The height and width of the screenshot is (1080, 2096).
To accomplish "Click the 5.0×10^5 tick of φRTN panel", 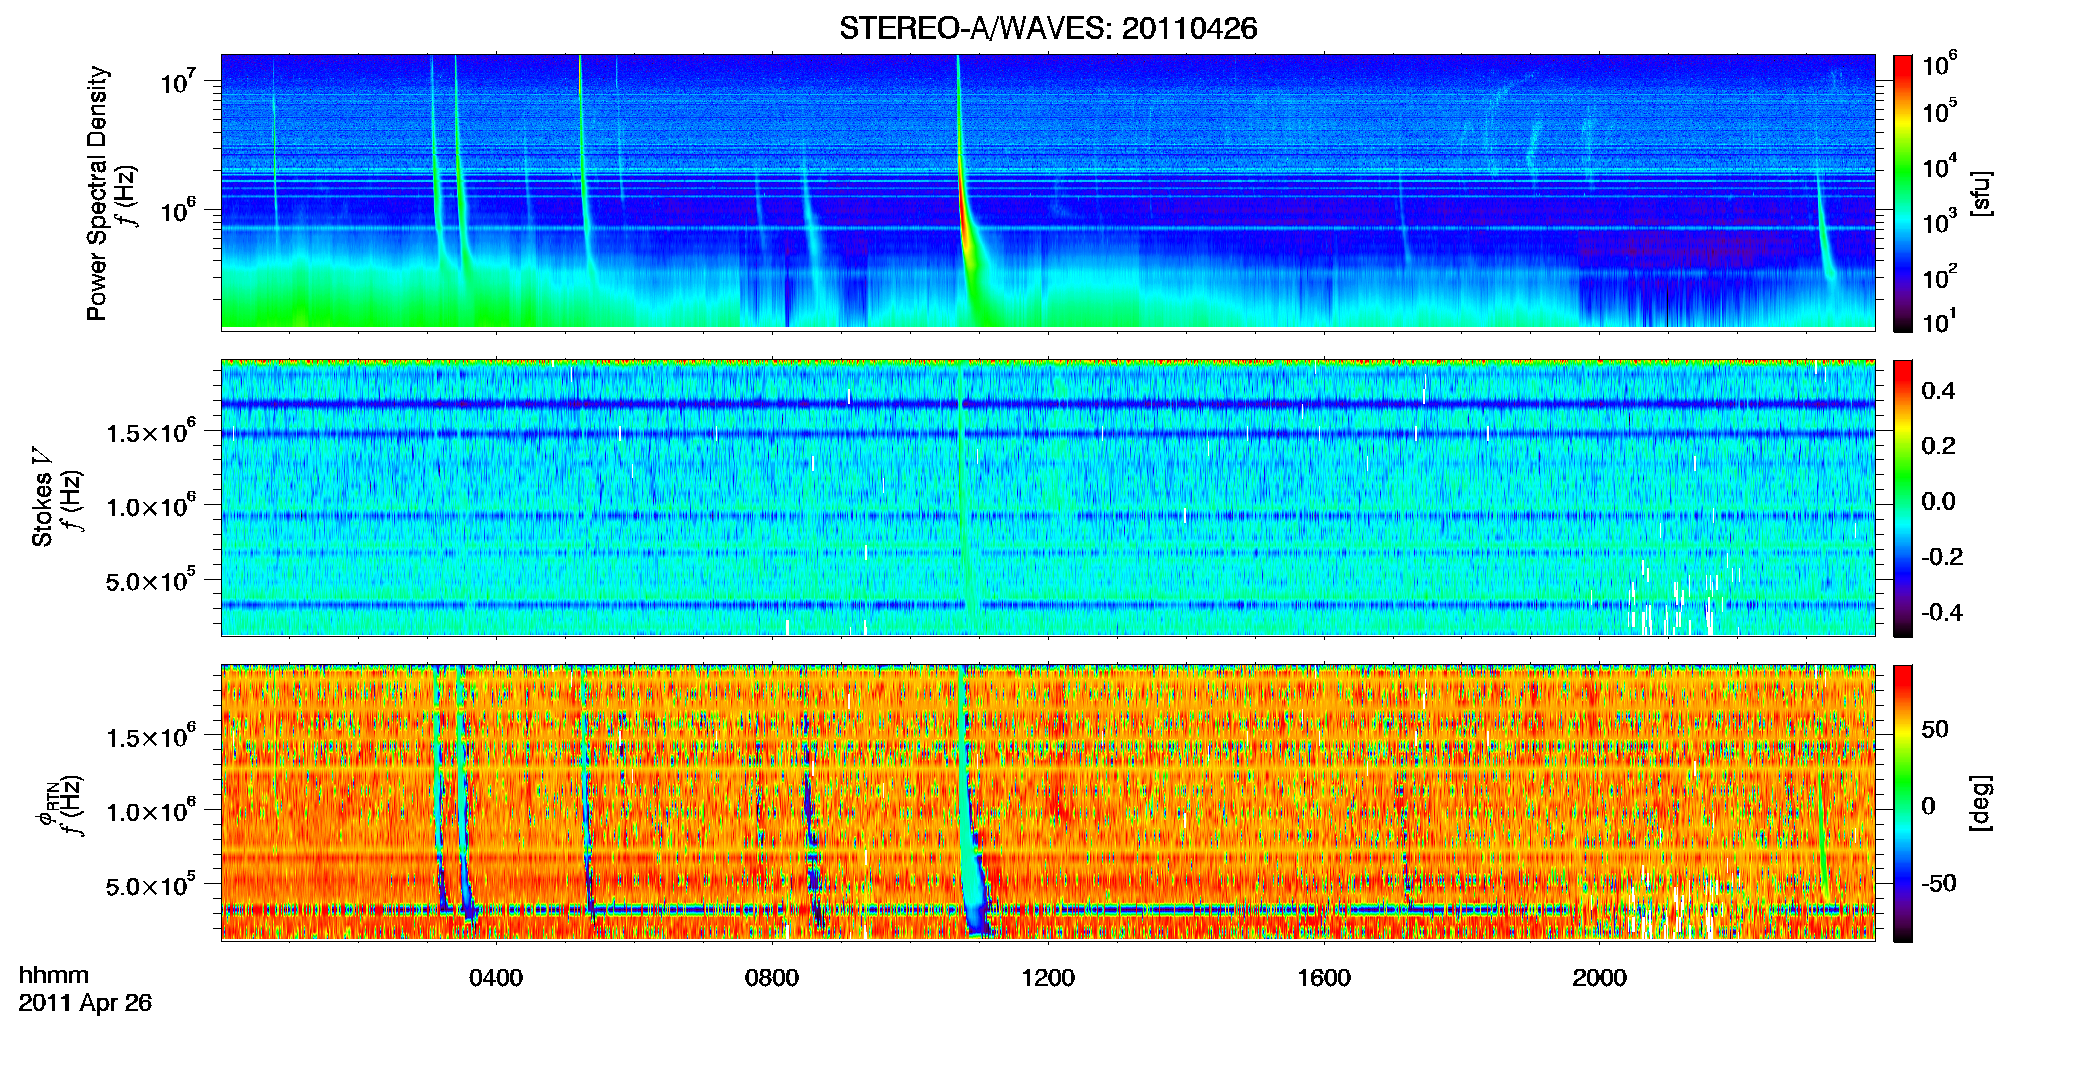I will [x=150, y=885].
